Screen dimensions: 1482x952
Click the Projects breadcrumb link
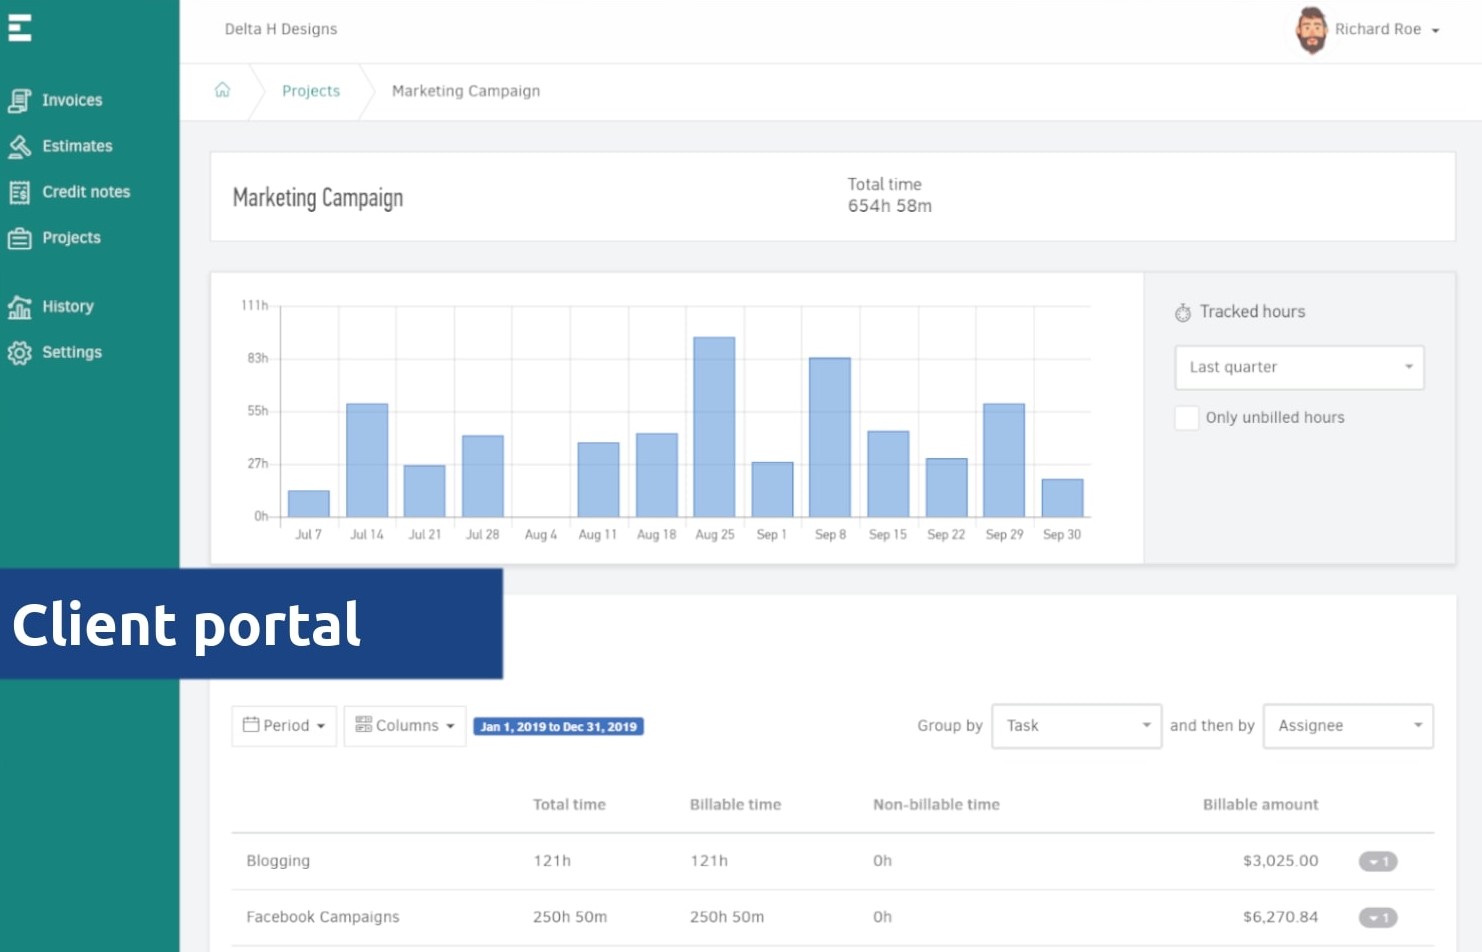click(311, 91)
